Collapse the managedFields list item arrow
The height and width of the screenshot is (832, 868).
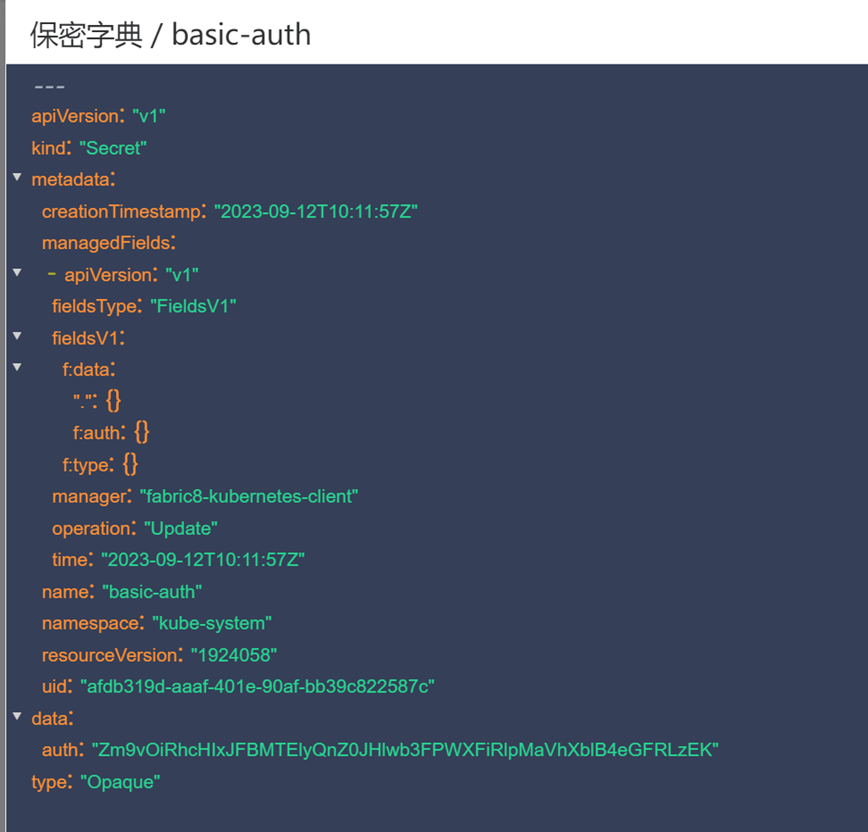[x=17, y=273]
